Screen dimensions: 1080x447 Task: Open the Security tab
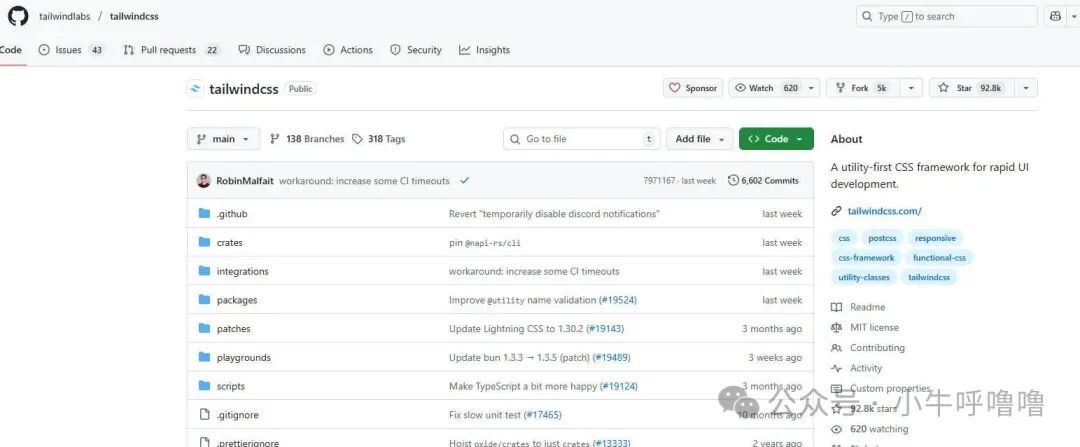[x=415, y=50]
